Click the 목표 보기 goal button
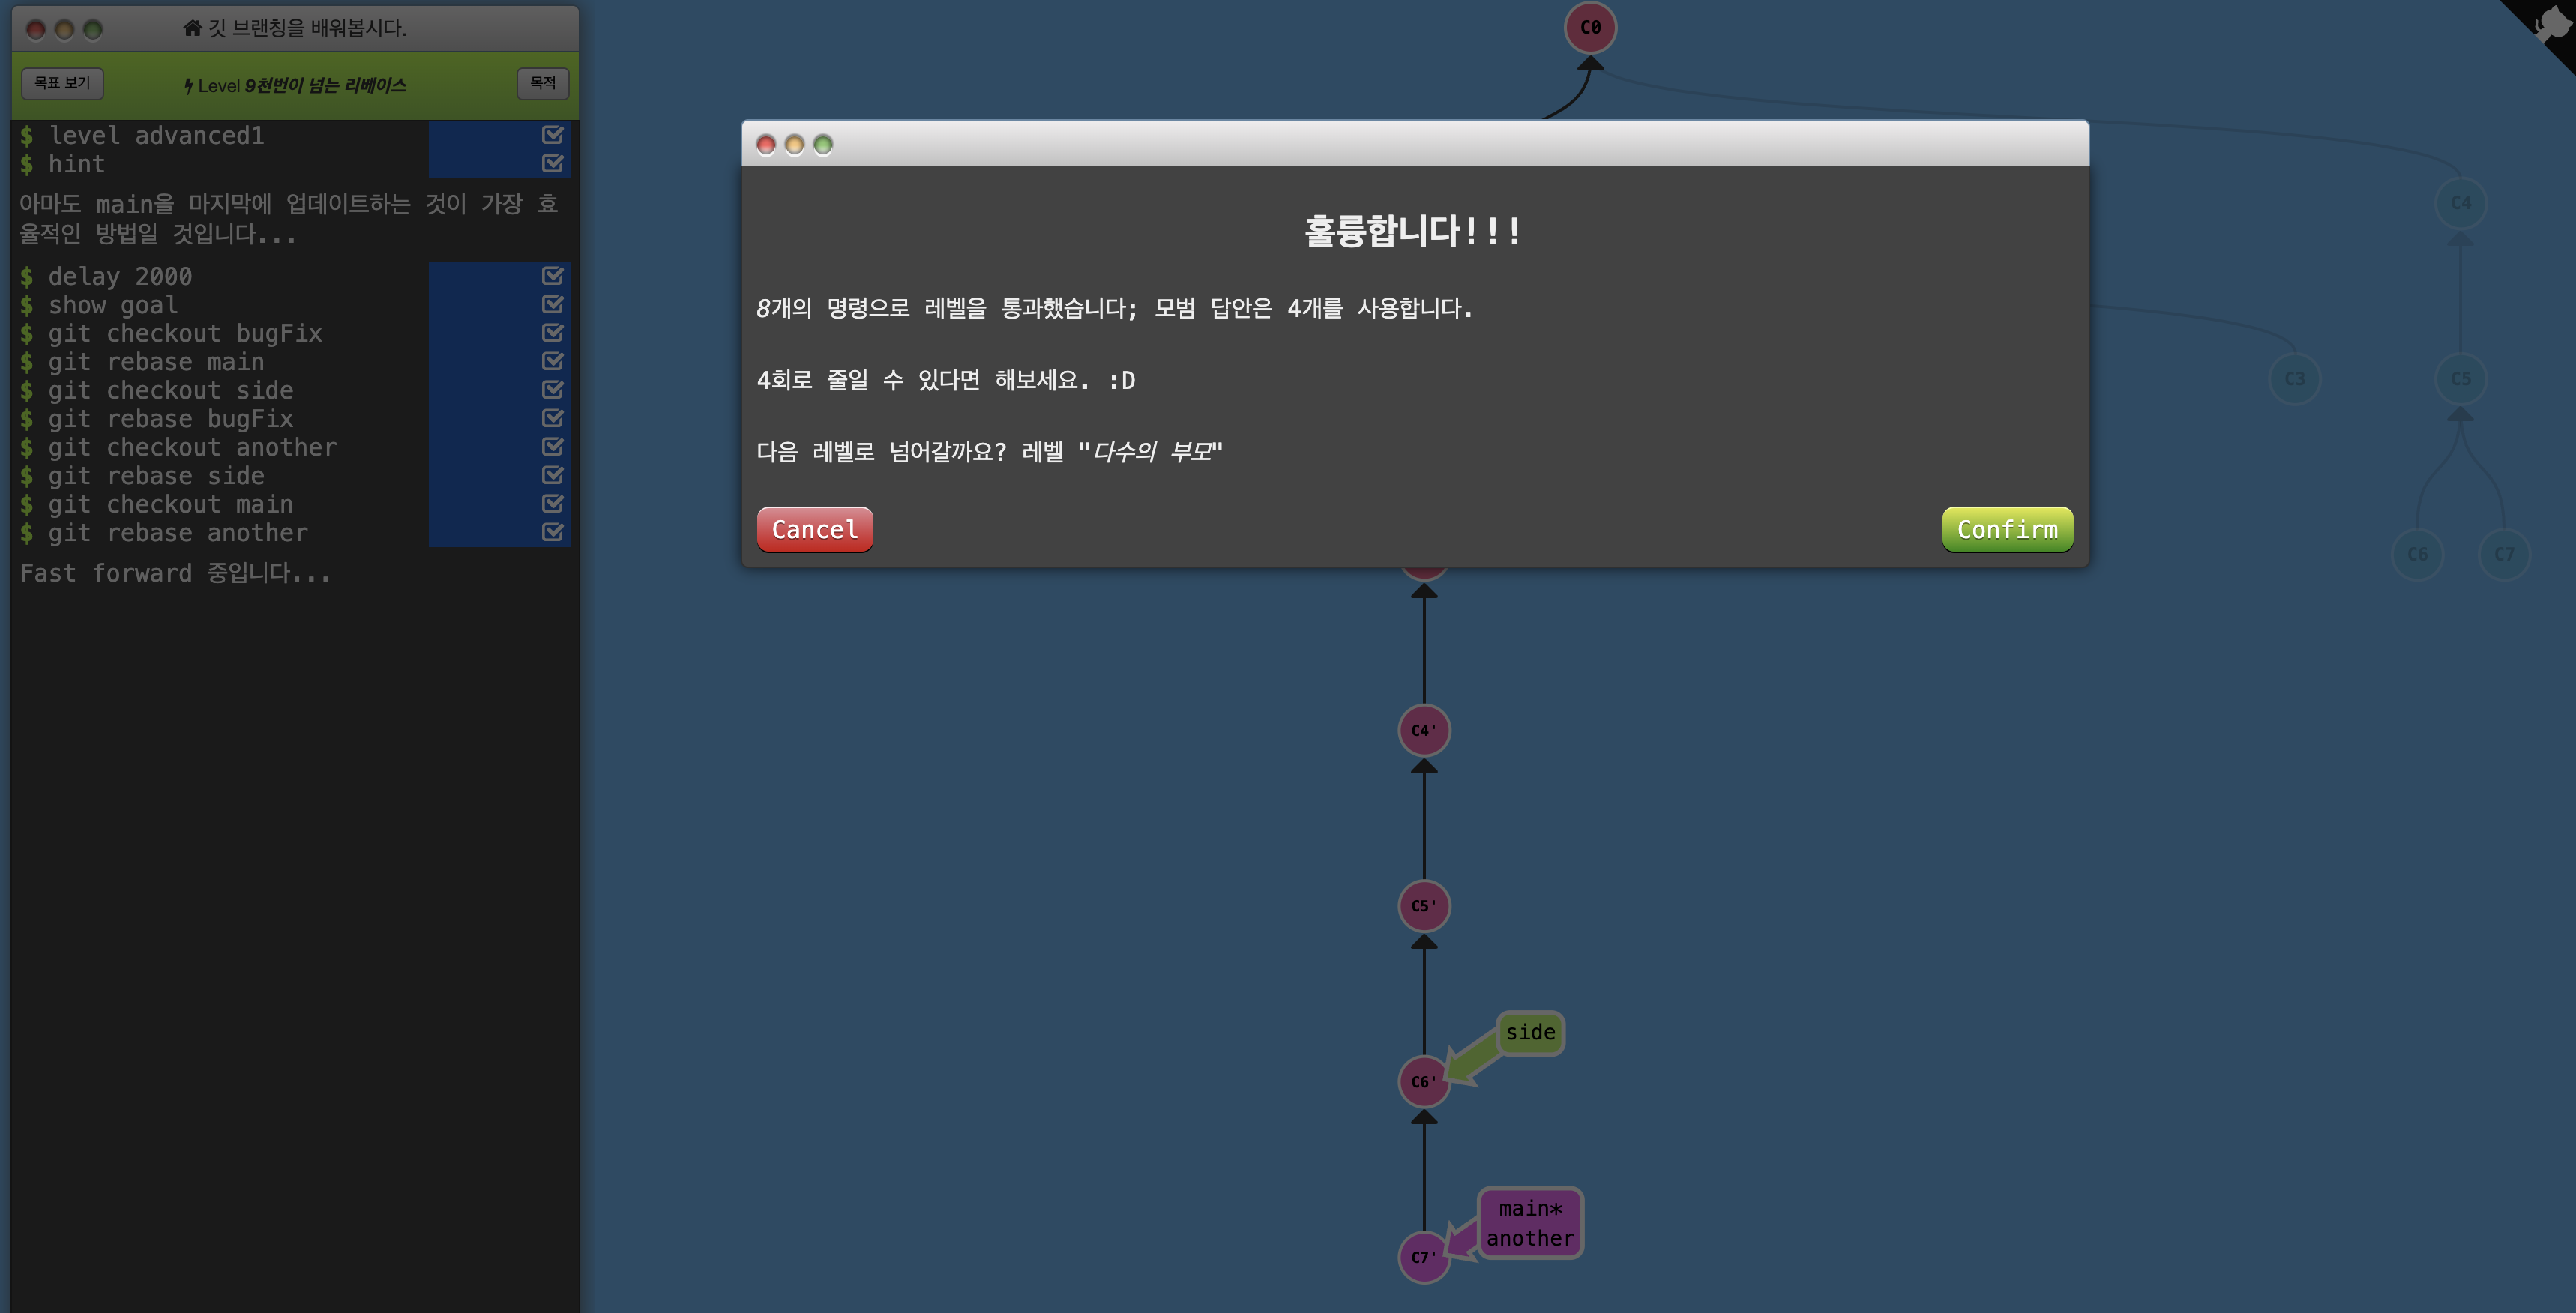Screen dimensions: 2576x1313 [x=62, y=83]
